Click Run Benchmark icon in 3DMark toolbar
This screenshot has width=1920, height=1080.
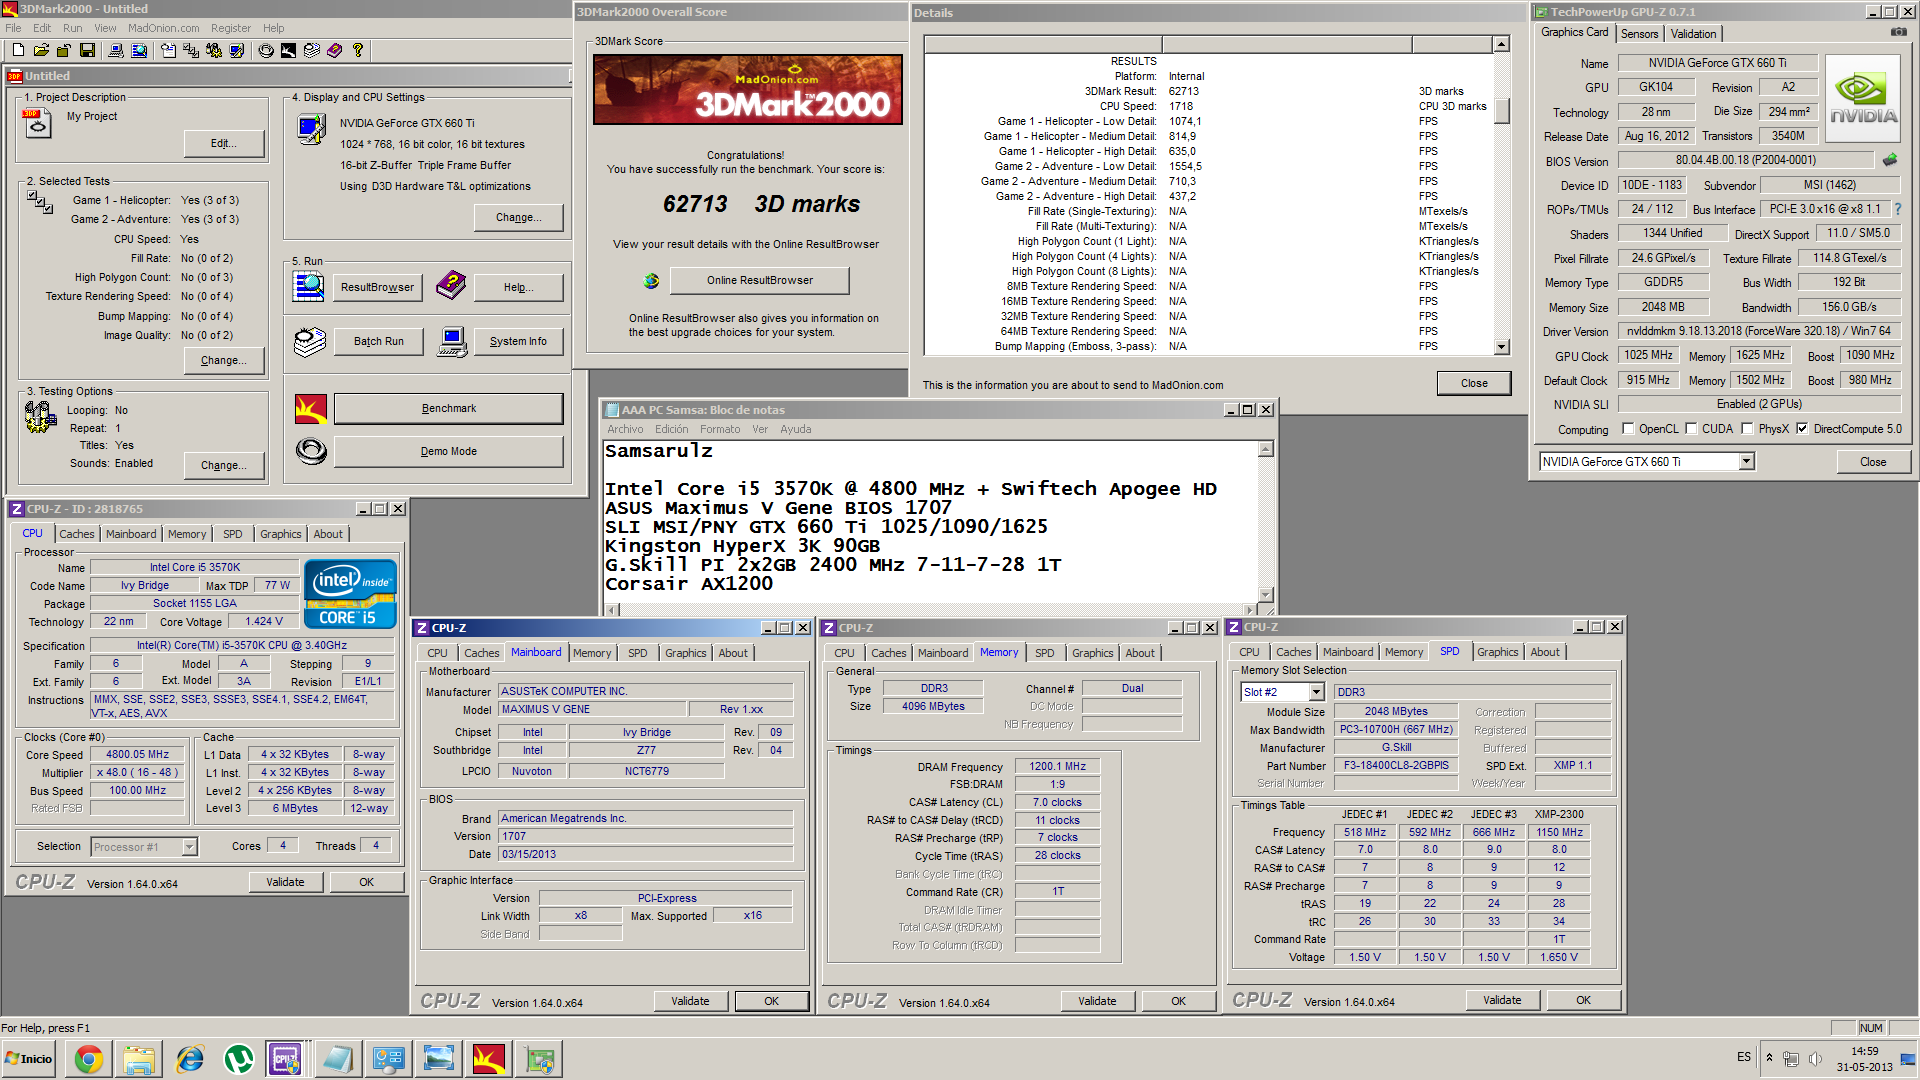coord(288,50)
